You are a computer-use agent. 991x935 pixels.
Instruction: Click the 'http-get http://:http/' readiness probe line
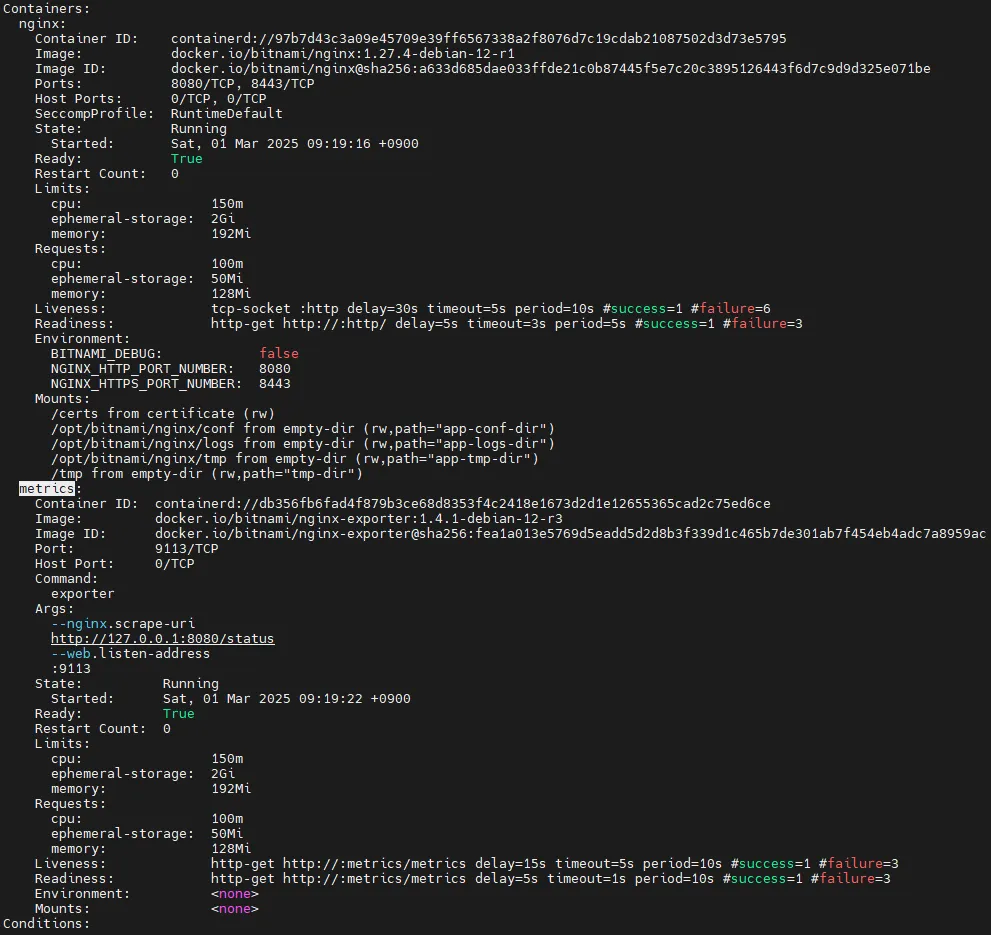(506, 324)
